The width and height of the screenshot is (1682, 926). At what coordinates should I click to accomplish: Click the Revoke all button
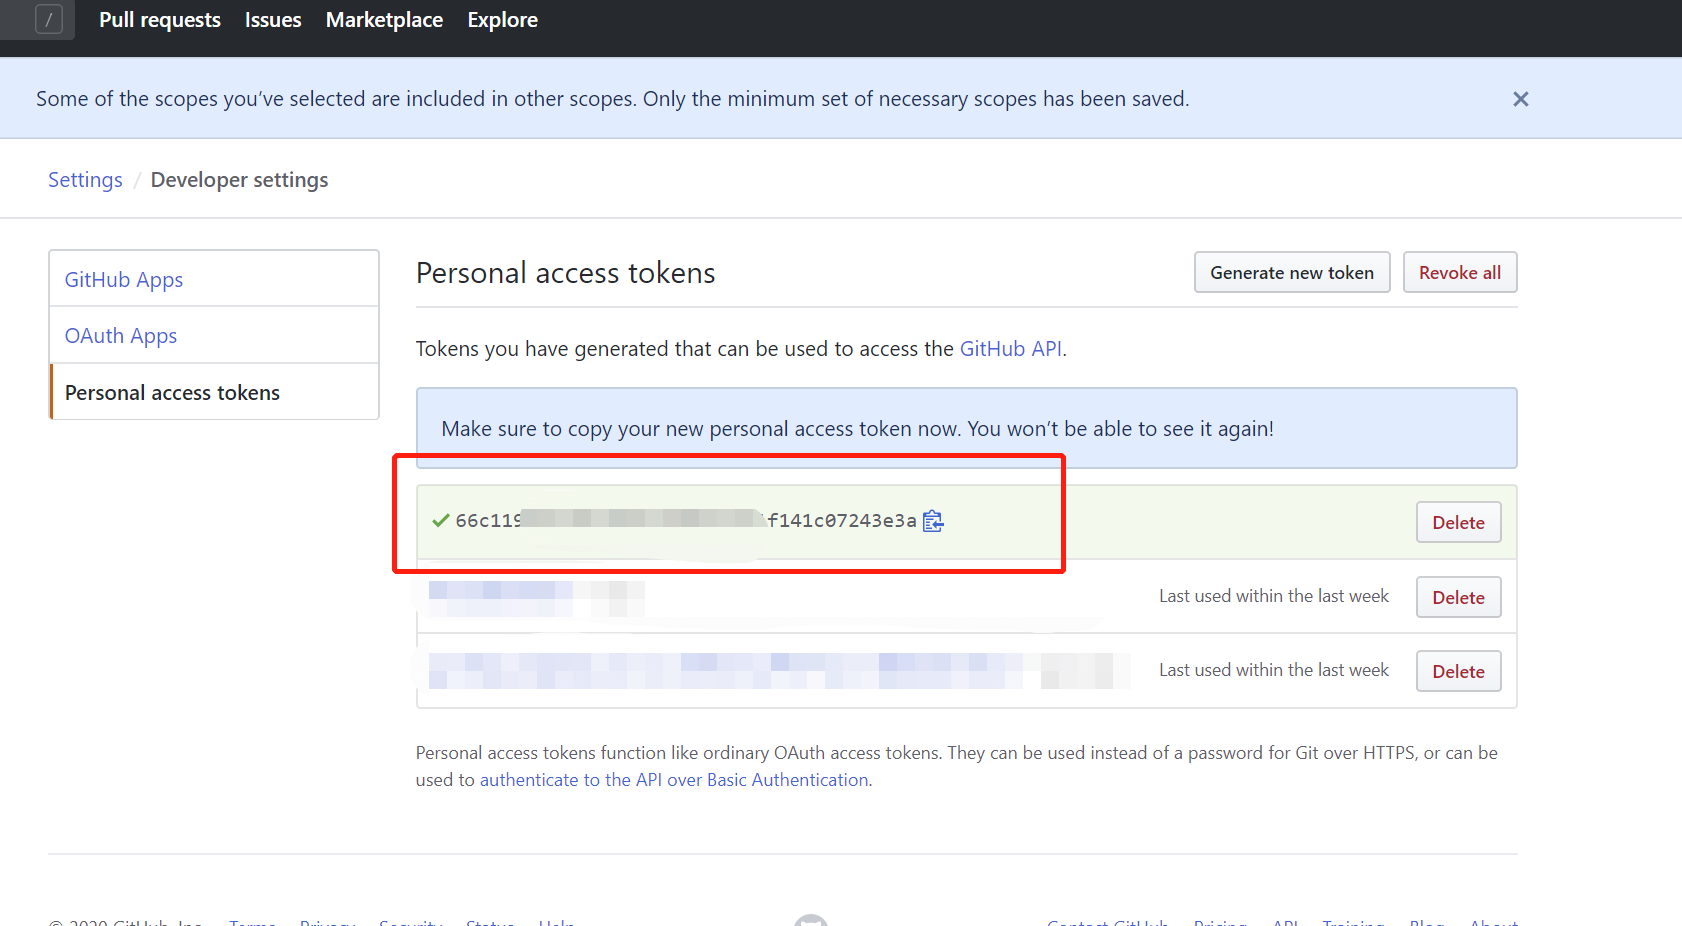click(1460, 272)
